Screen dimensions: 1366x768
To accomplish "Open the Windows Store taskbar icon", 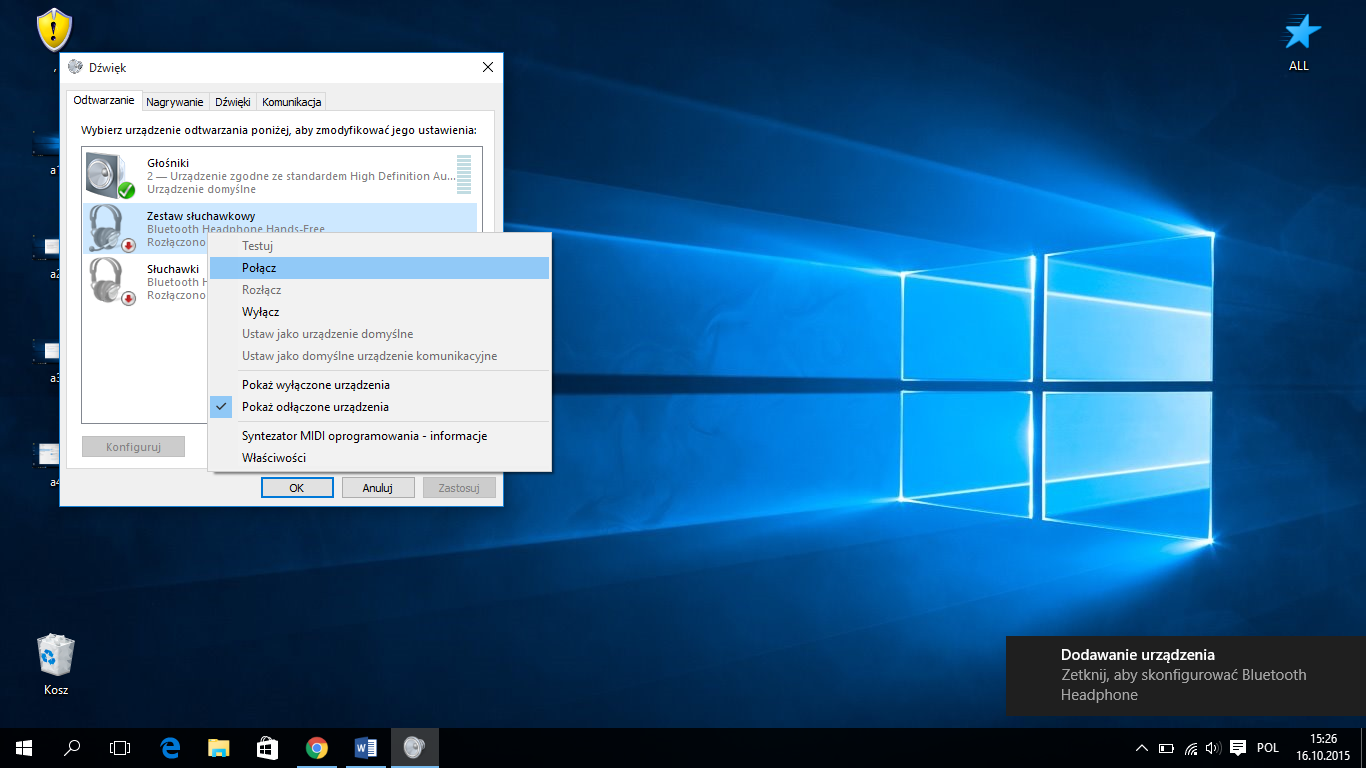I will point(267,748).
